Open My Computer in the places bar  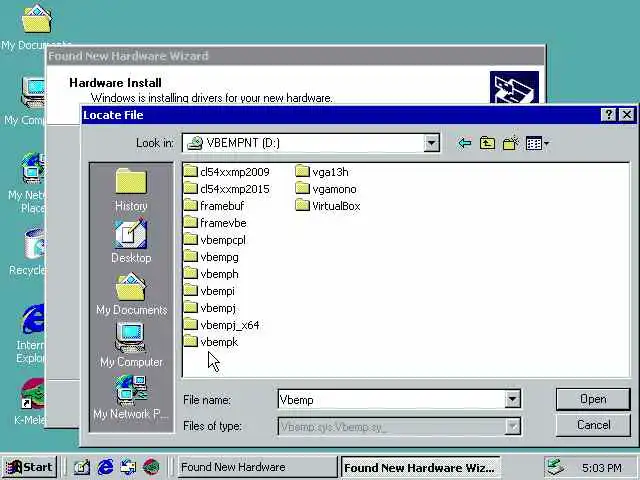click(131, 345)
